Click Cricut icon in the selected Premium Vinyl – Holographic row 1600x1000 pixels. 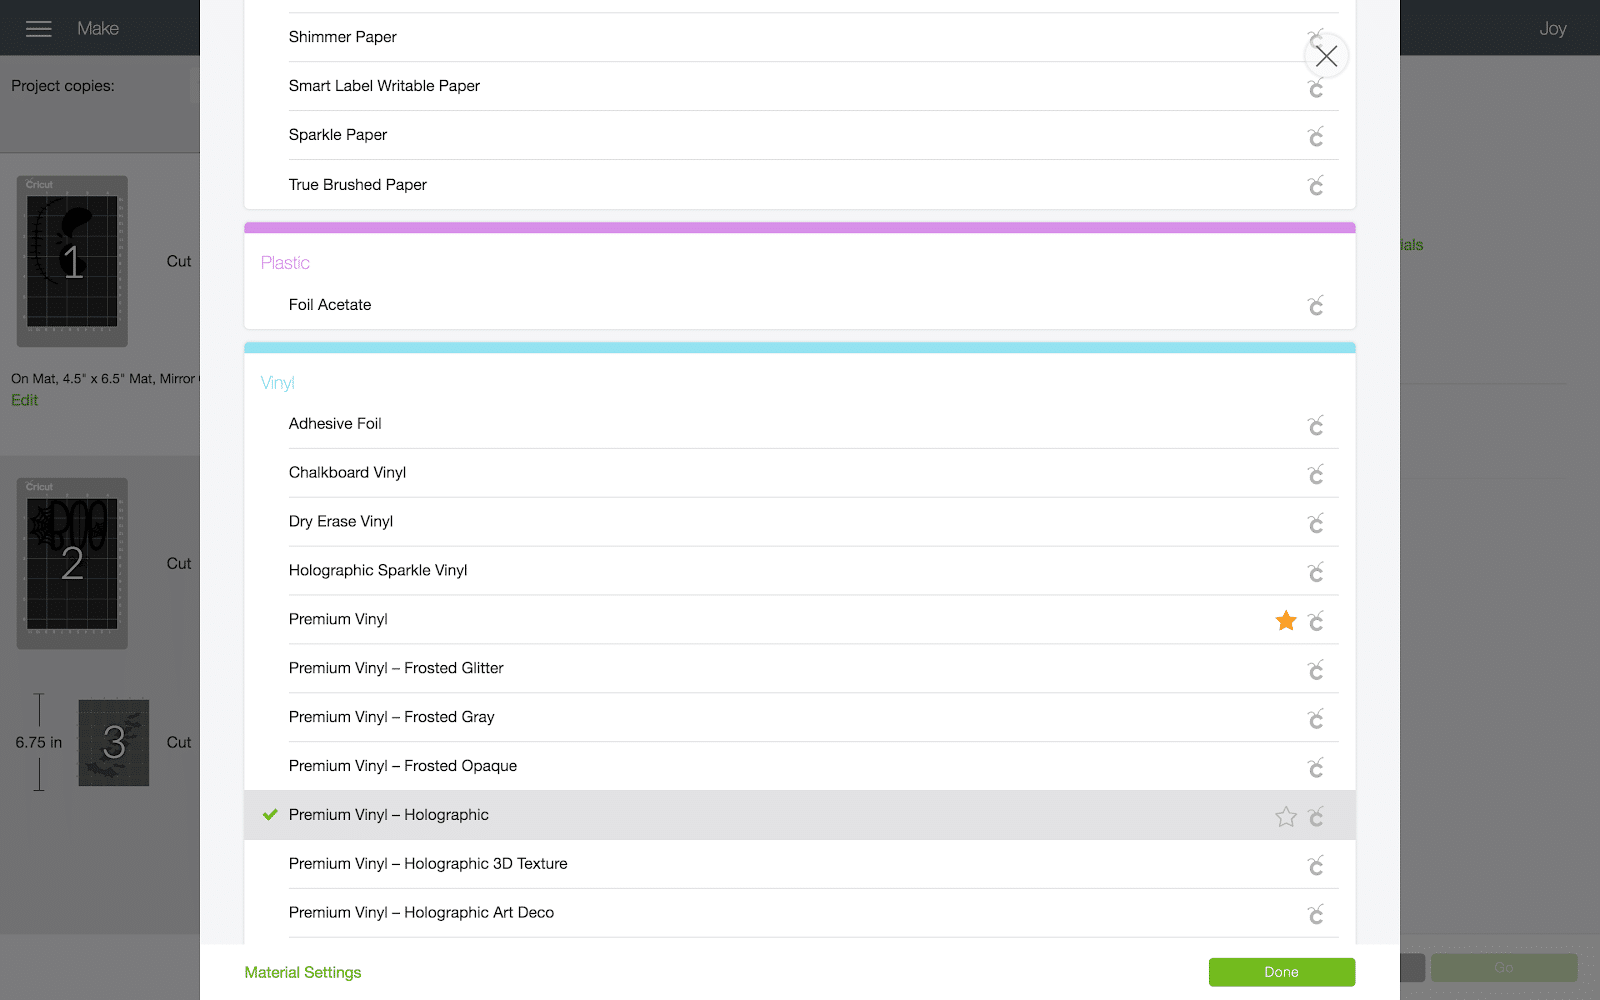(x=1316, y=817)
